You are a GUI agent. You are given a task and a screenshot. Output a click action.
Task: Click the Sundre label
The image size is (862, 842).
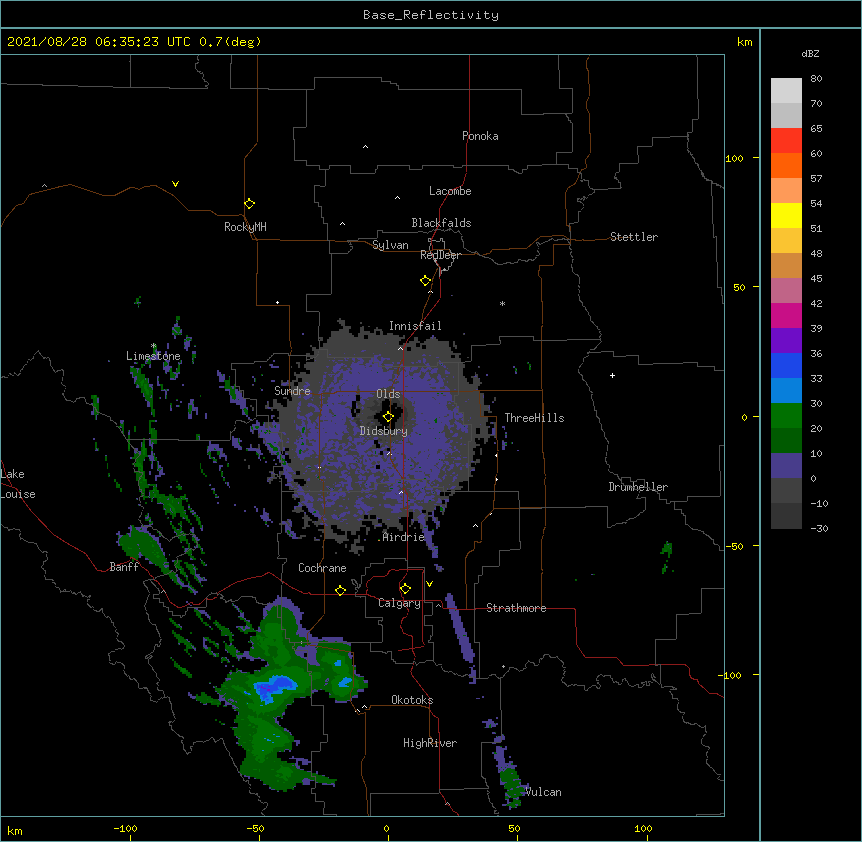(x=292, y=391)
